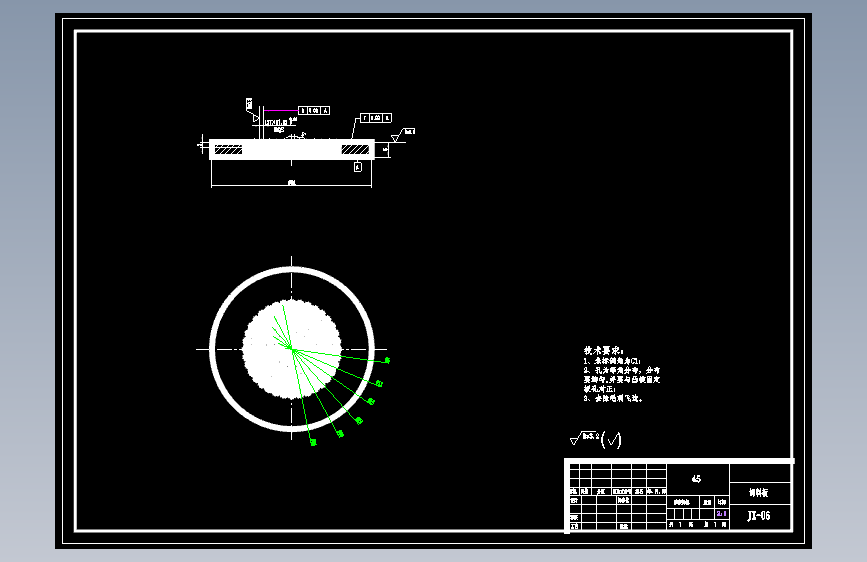Select the overall width dimension below the section view
This screenshot has height=562, width=867.
pos(291,183)
